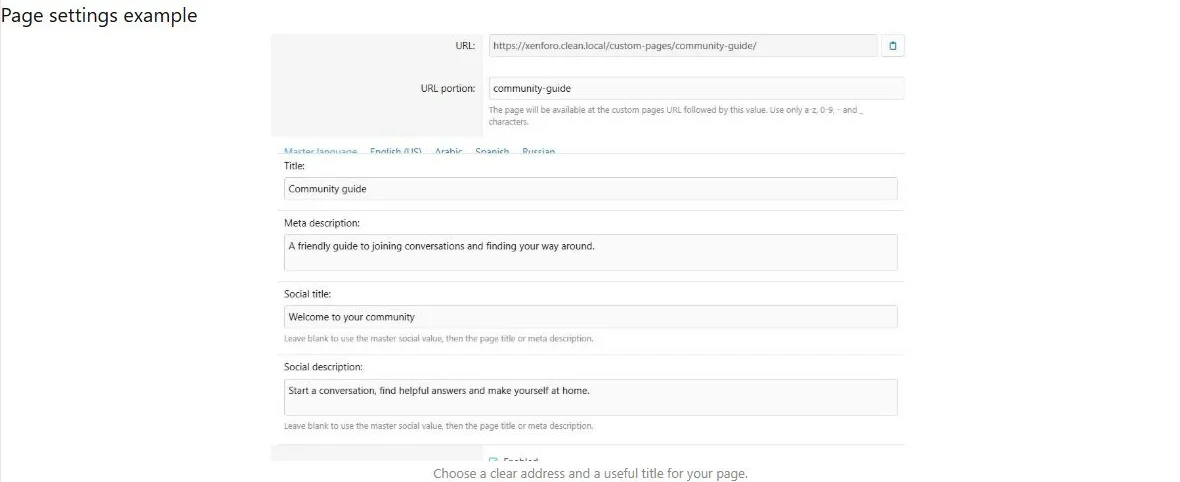Focus the URL portion input field
This screenshot has height=482, width=1180.
[696, 88]
